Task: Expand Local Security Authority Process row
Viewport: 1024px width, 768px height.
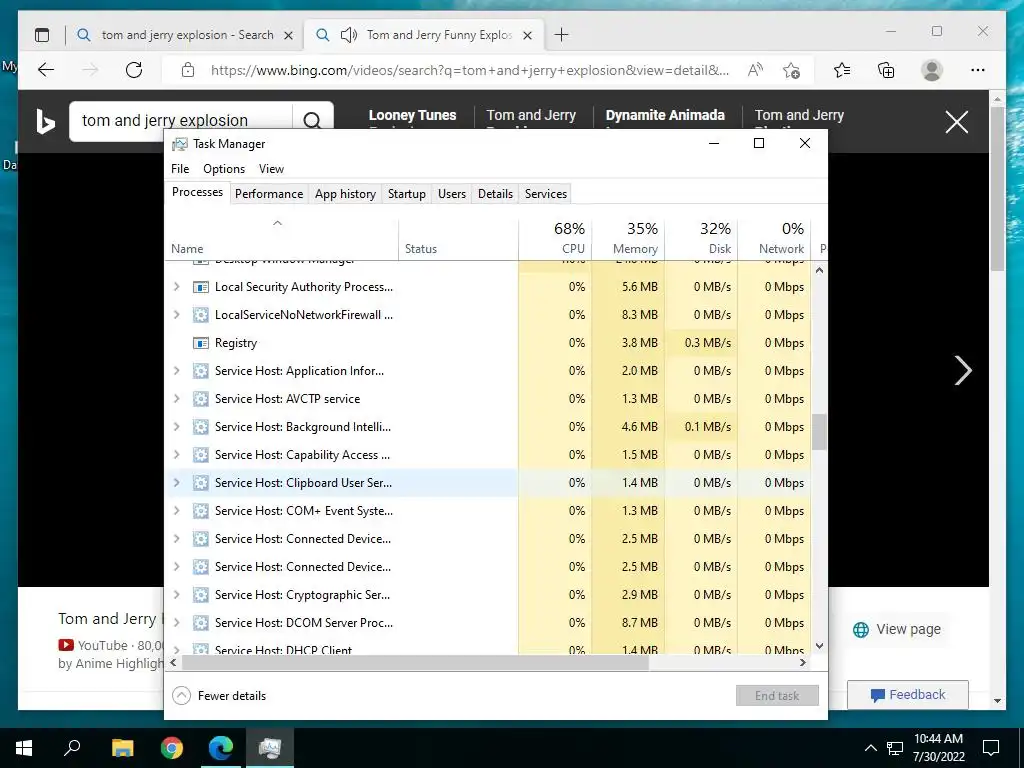Action: click(176, 287)
